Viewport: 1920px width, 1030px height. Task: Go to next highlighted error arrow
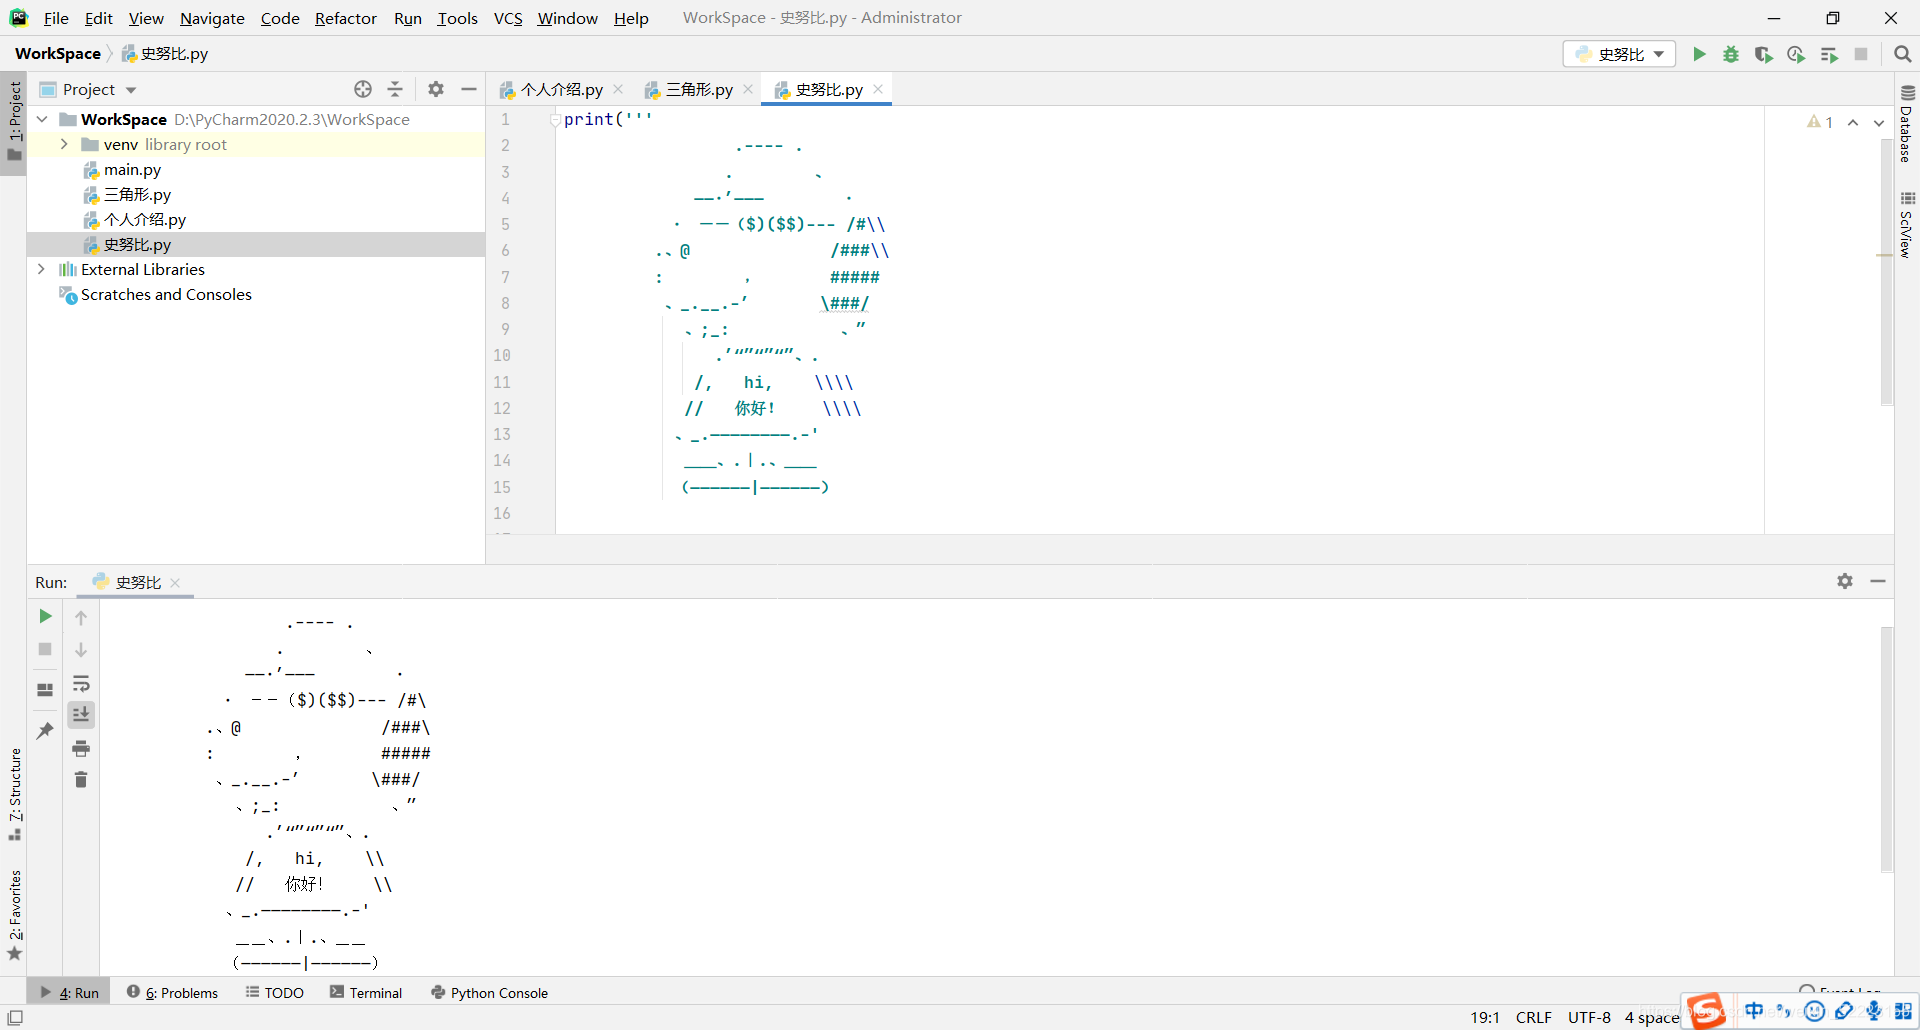1879,122
